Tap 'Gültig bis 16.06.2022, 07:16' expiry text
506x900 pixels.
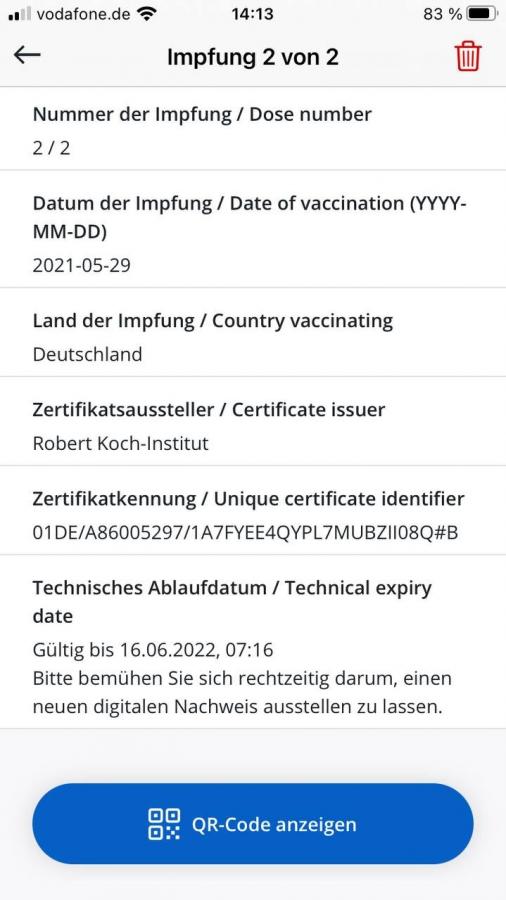(153, 650)
